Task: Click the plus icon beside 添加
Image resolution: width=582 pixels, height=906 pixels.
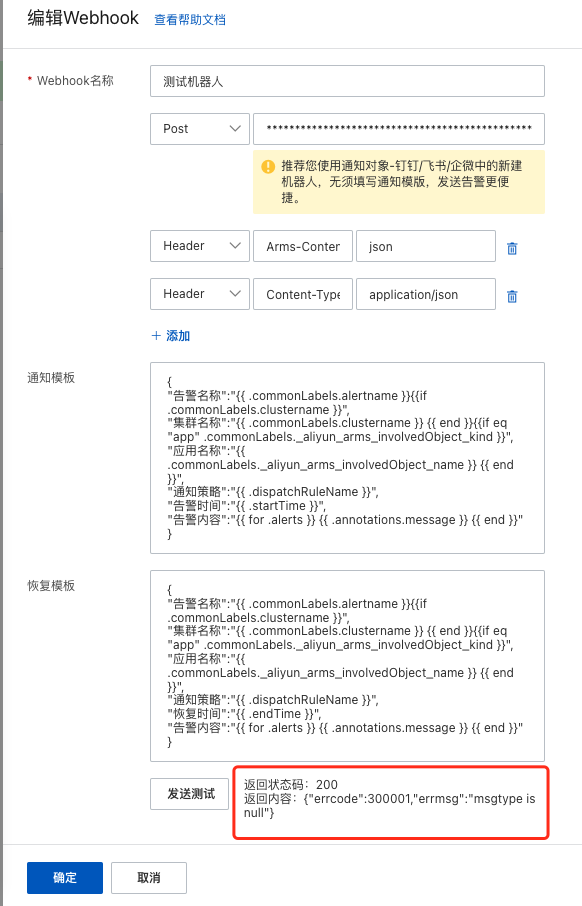Action: point(156,336)
